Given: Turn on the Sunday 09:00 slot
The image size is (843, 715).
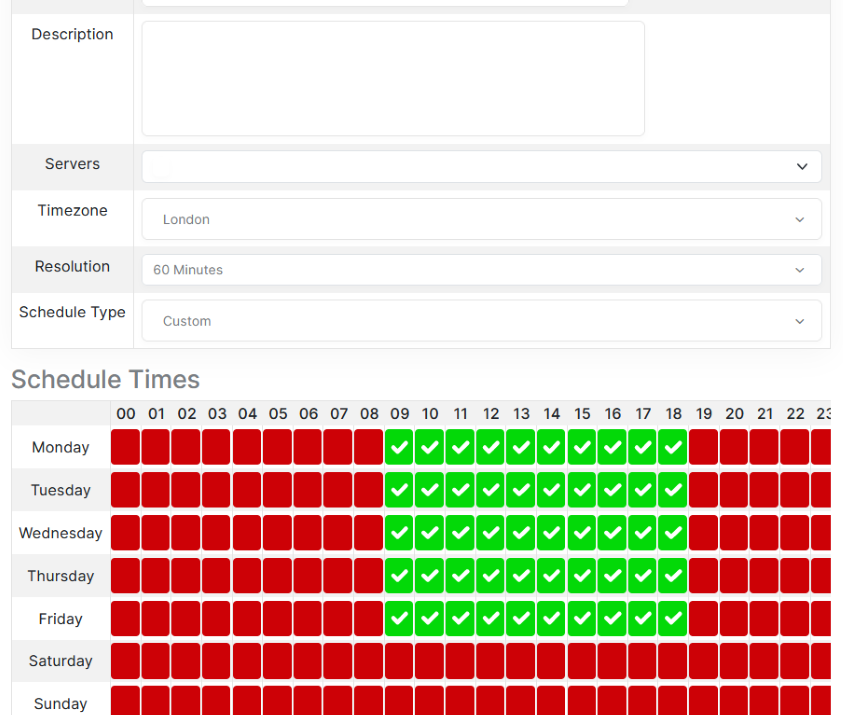Looking at the screenshot, I should click(400, 700).
